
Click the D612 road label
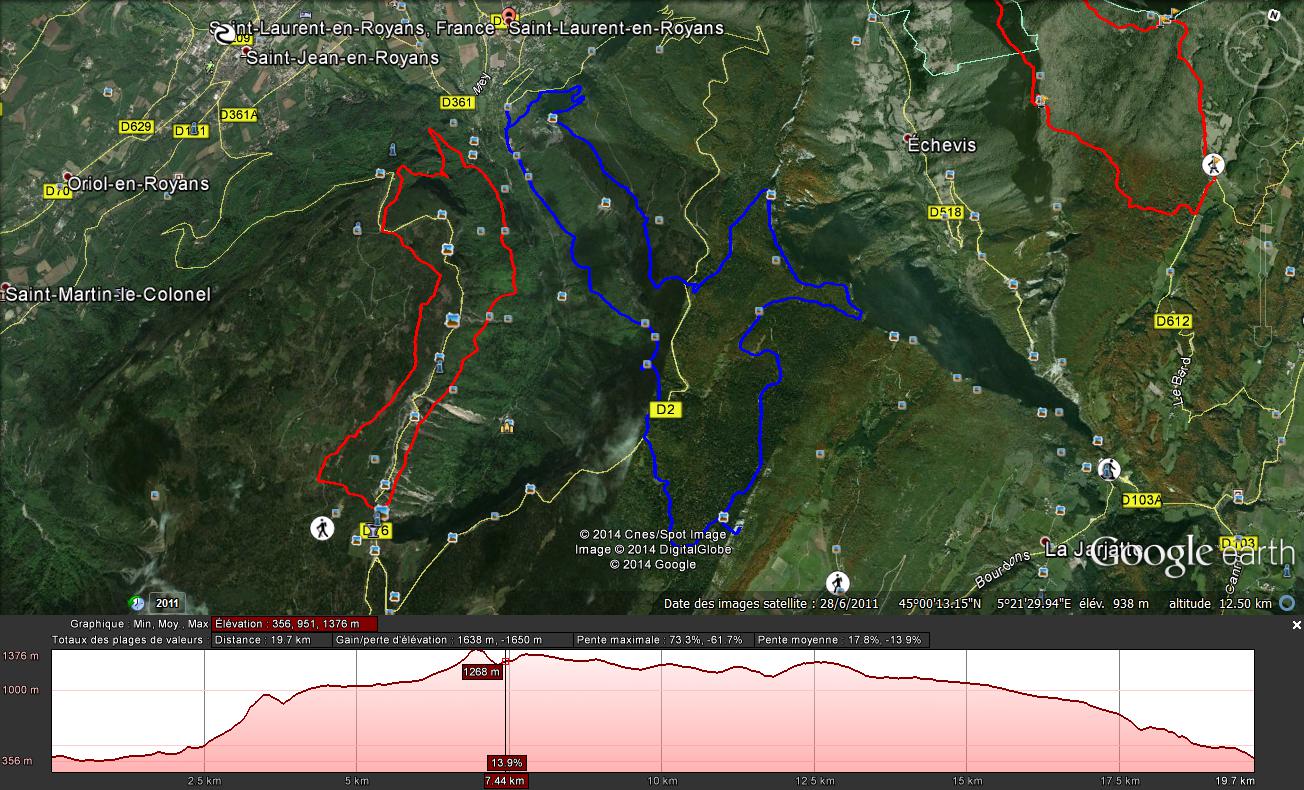click(x=1172, y=321)
